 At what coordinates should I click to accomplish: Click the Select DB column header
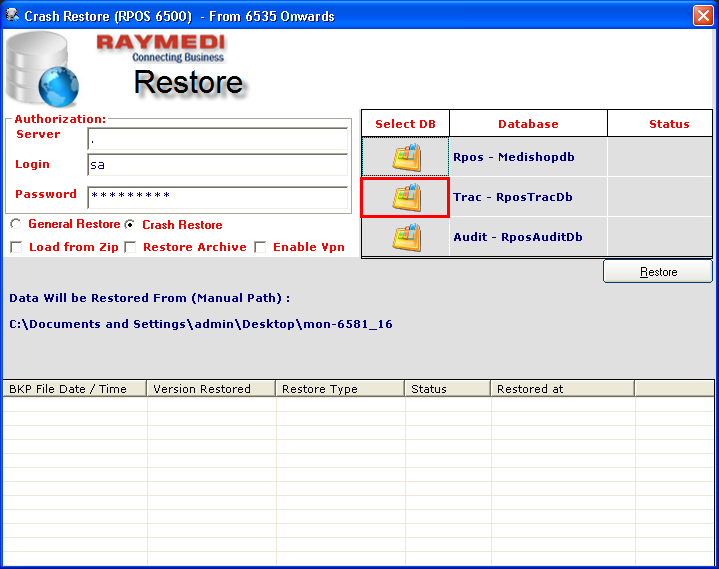[x=405, y=124]
